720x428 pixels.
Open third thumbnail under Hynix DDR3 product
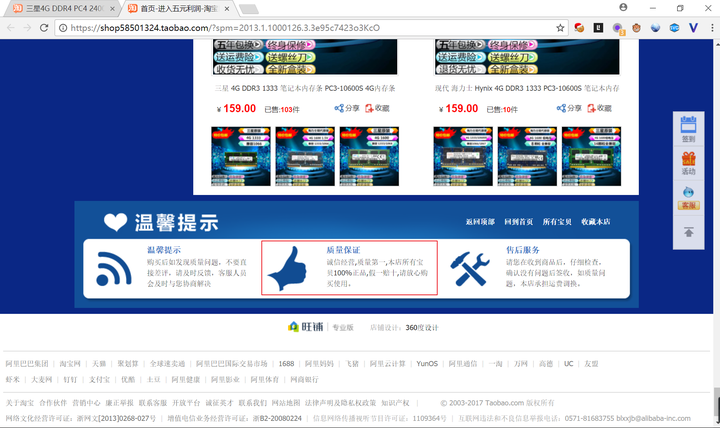[x=591, y=157]
